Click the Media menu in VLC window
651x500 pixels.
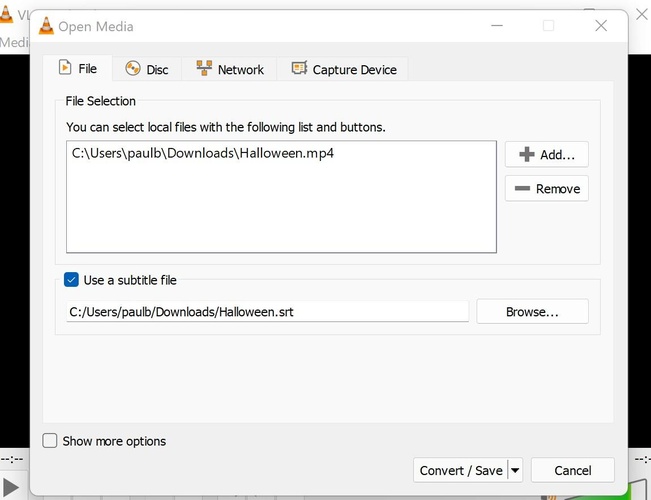coord(15,42)
